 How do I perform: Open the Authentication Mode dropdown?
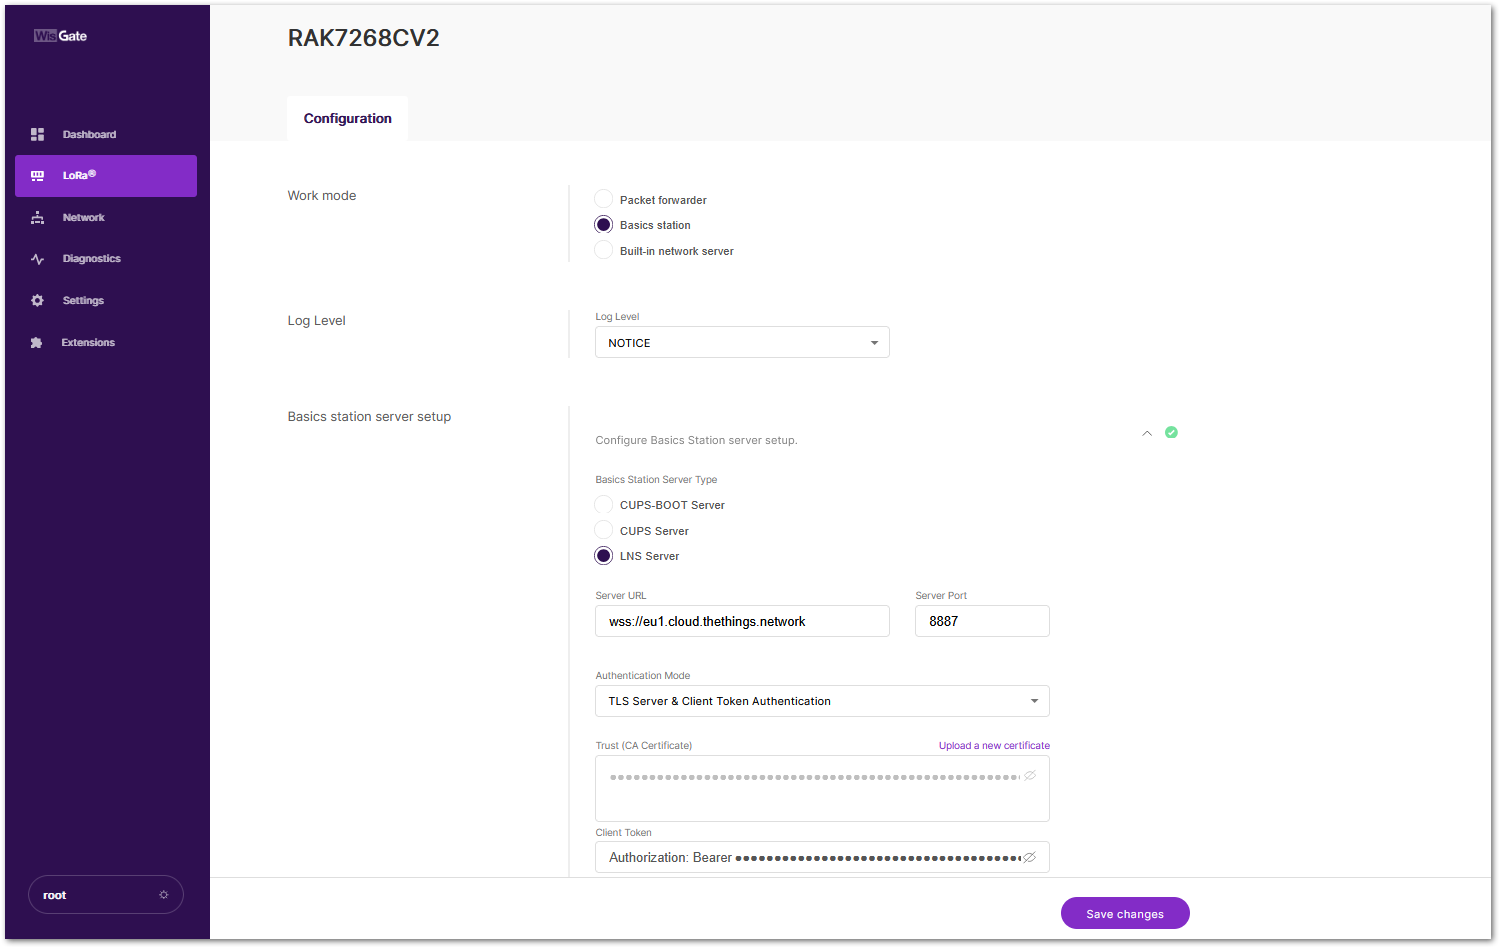click(x=822, y=701)
